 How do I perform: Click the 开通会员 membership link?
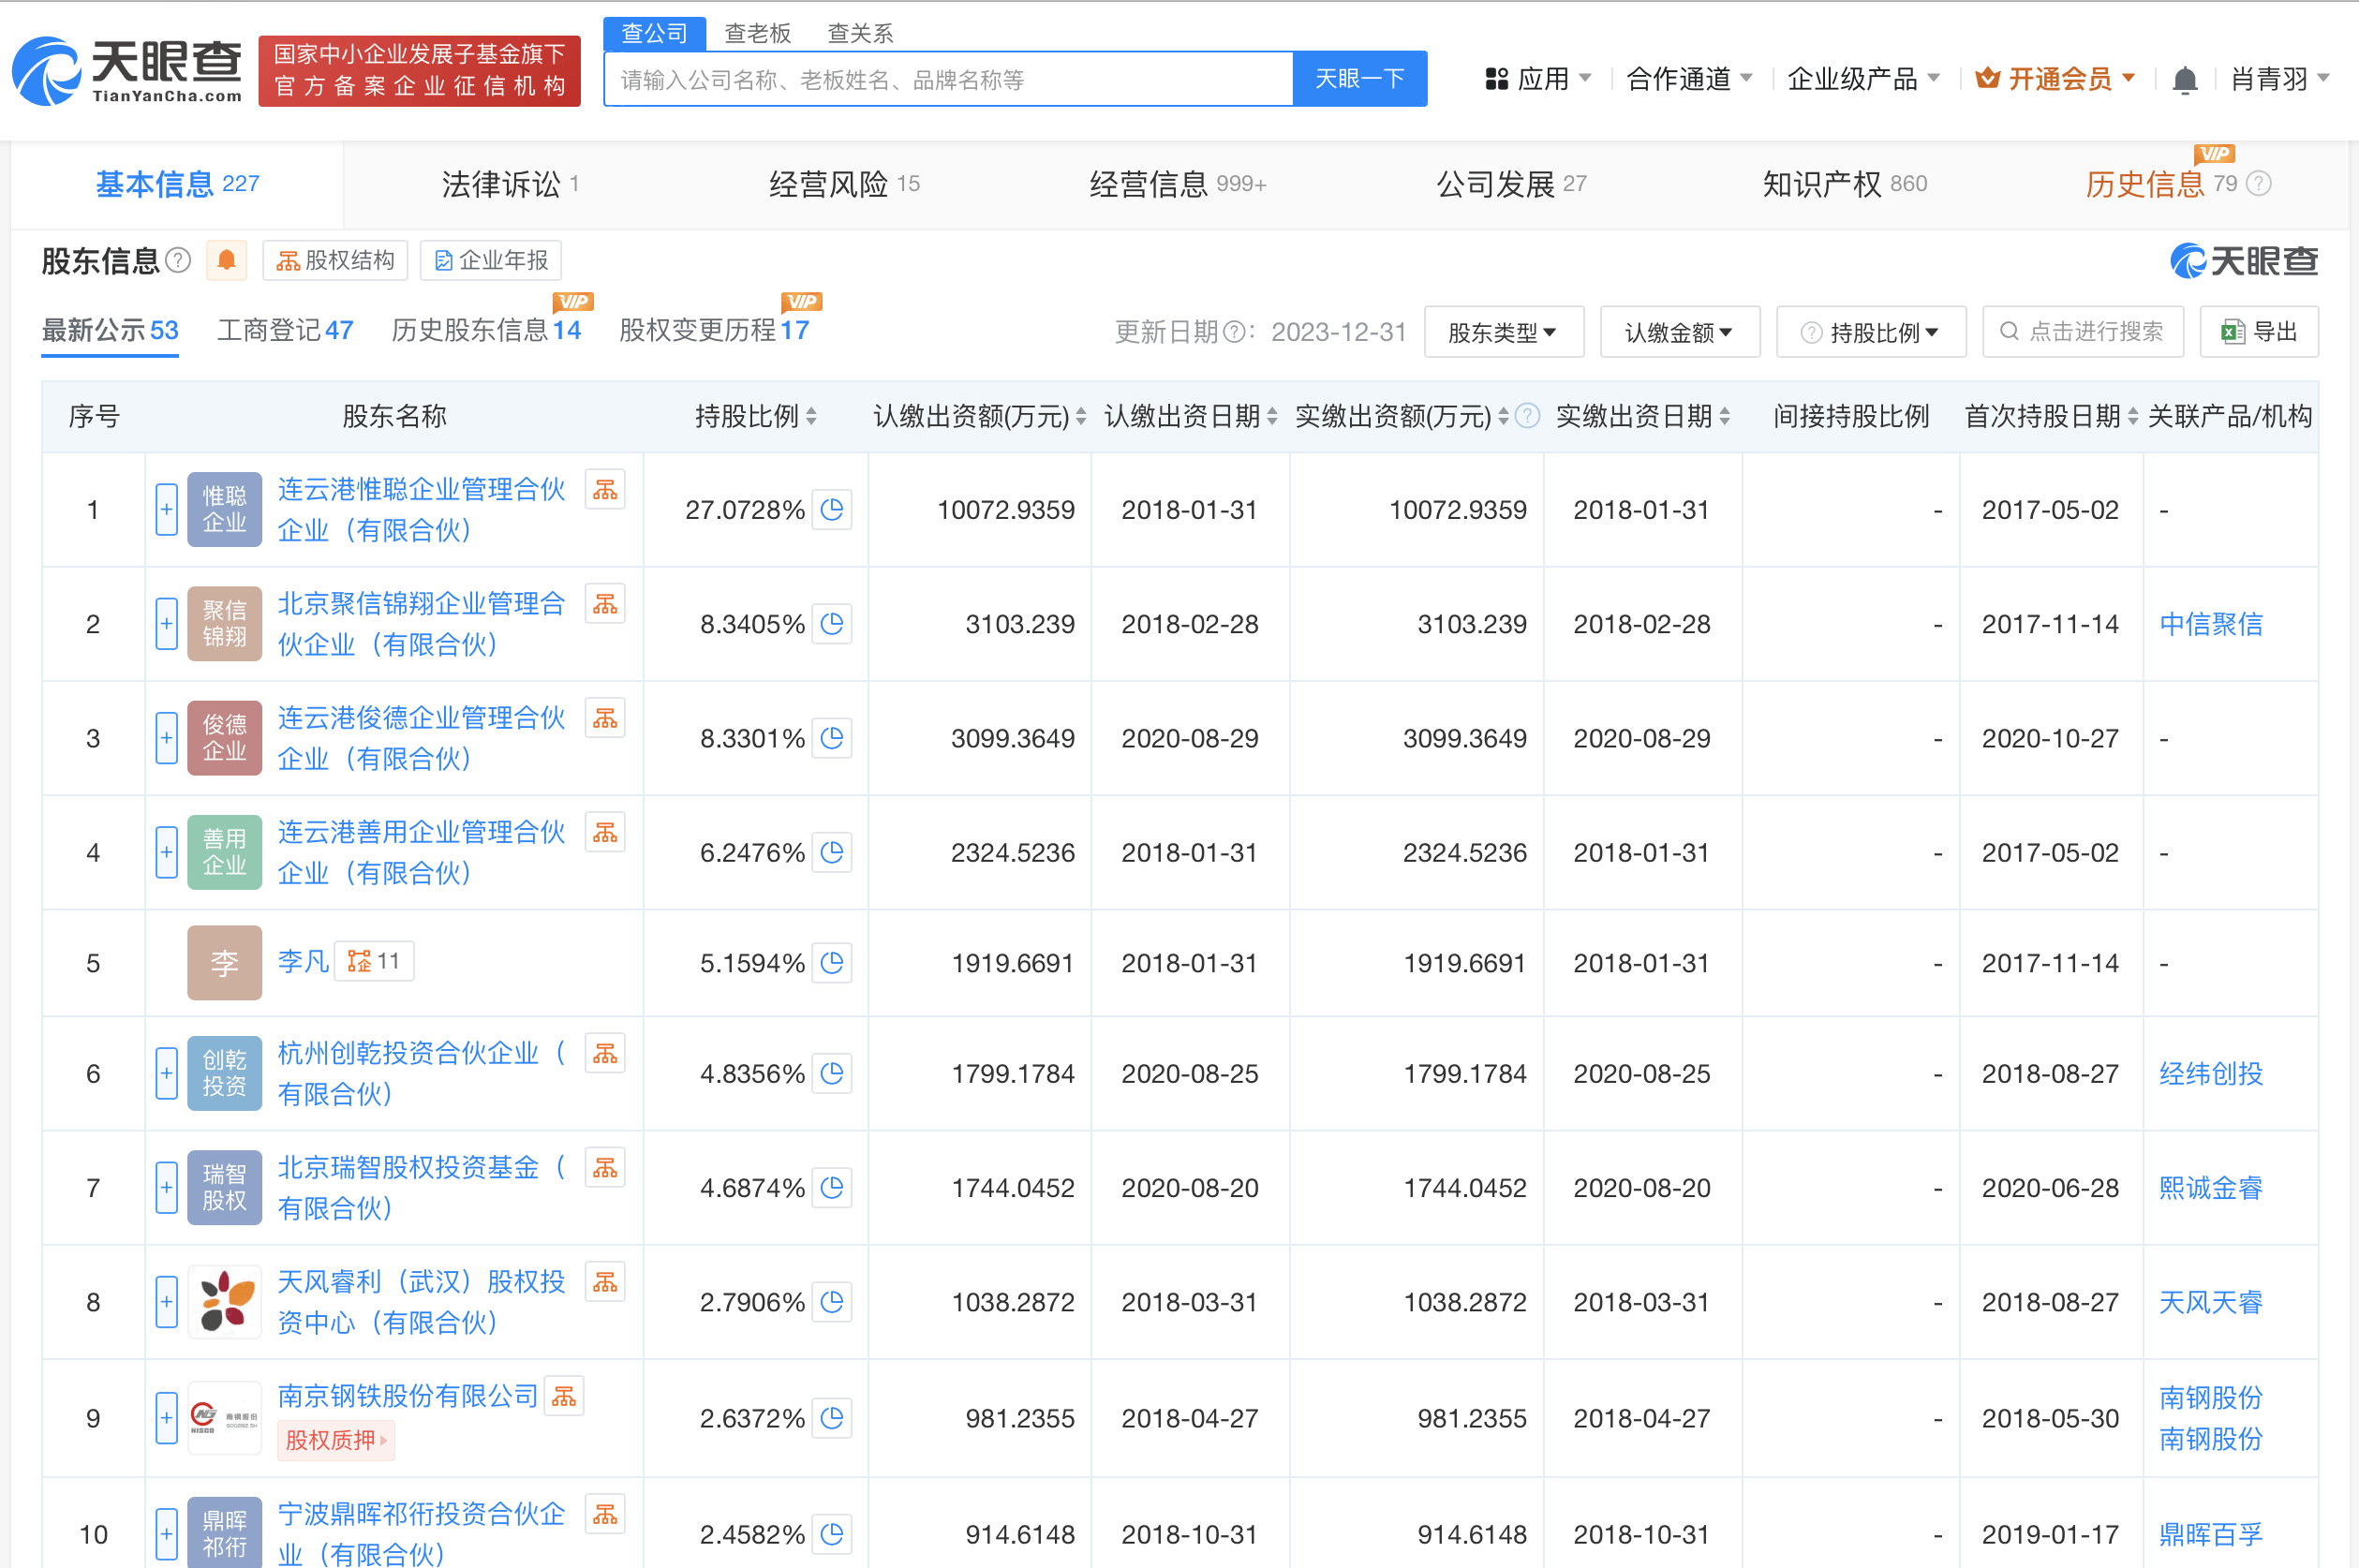(x=2055, y=79)
